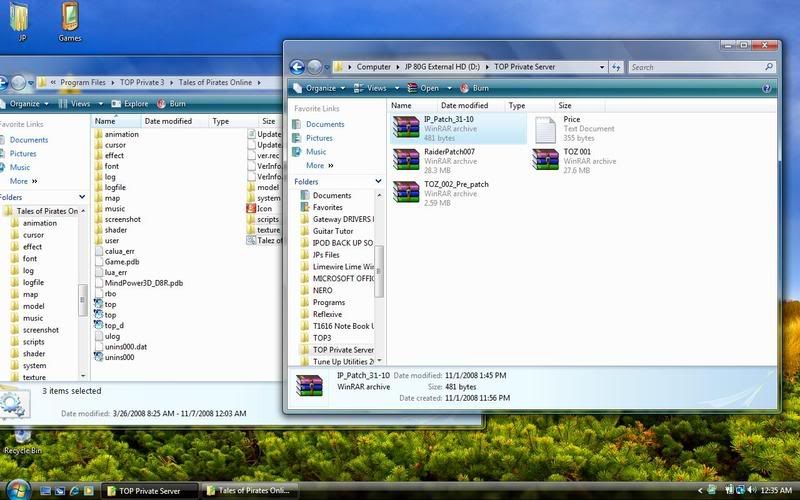Open the Pictures favorite link in right window
800x500 pixels.
(x=319, y=138)
